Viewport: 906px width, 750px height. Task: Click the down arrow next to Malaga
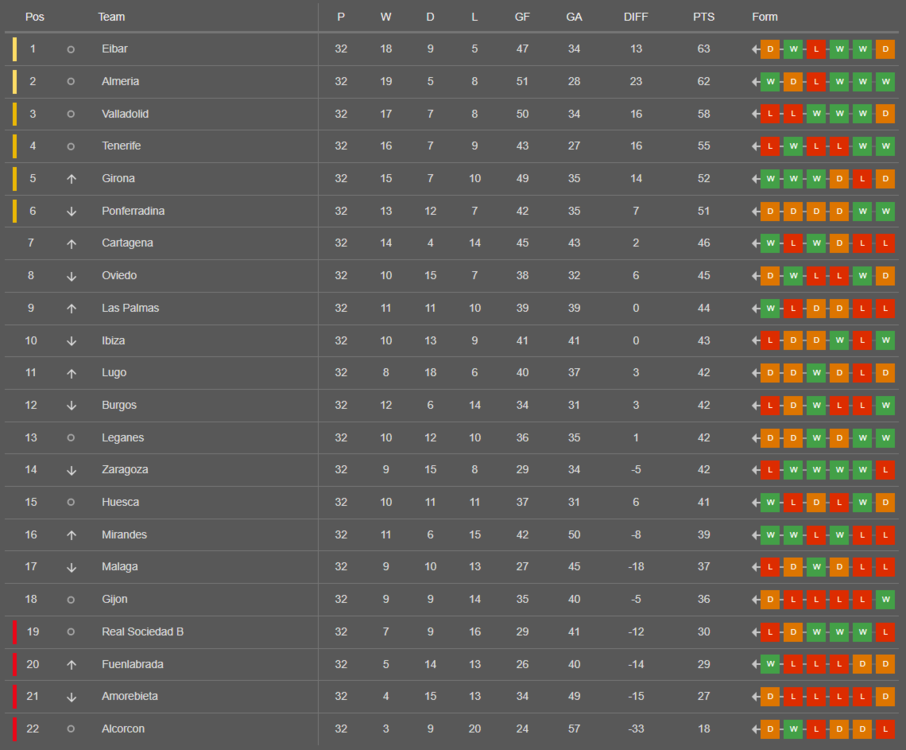click(71, 567)
